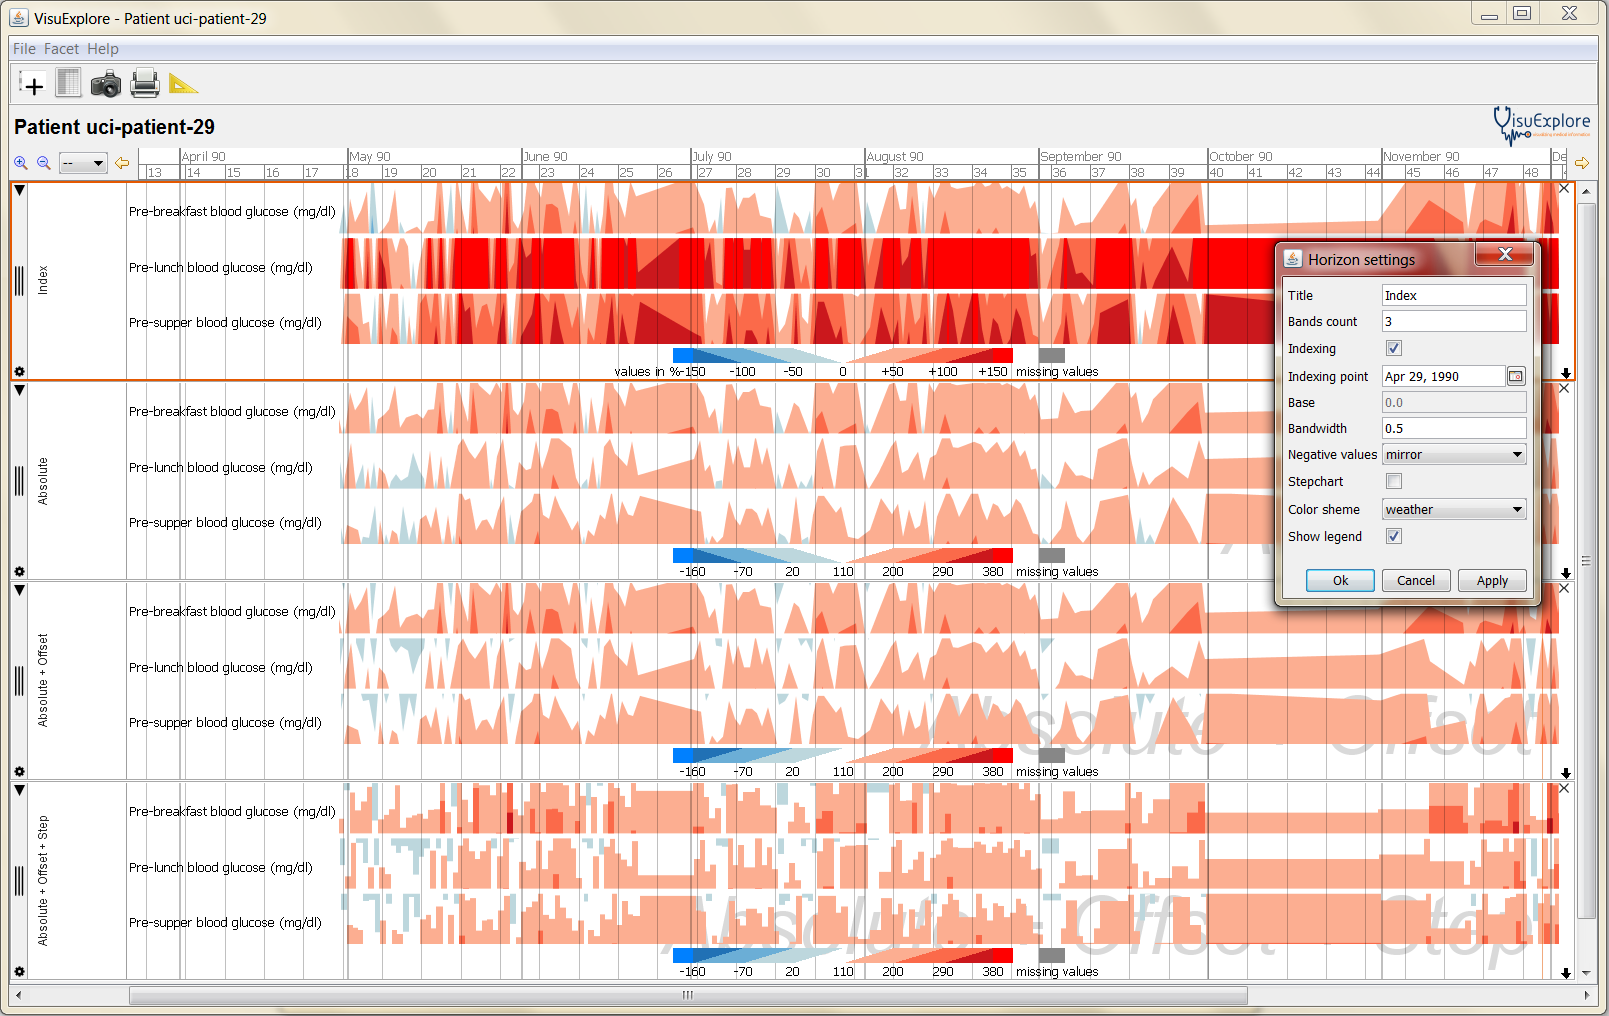The height and width of the screenshot is (1016, 1609).
Task: Click the Bandwidth input field
Action: coord(1453,429)
